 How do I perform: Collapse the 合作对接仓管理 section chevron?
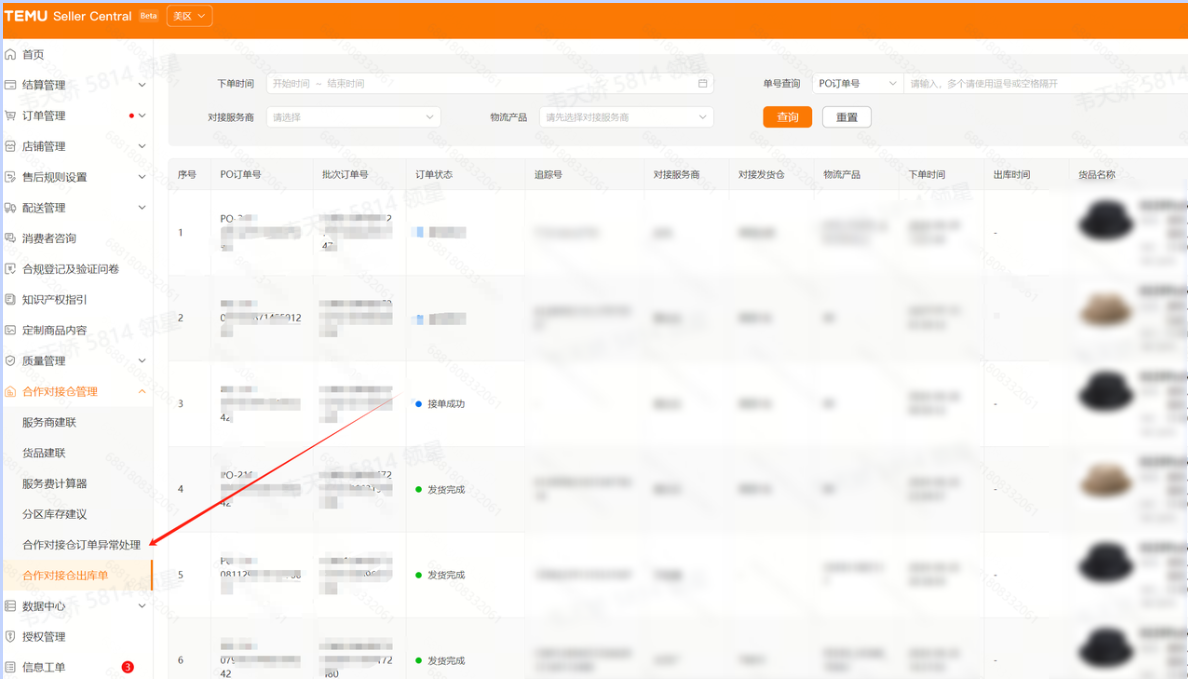coord(142,392)
